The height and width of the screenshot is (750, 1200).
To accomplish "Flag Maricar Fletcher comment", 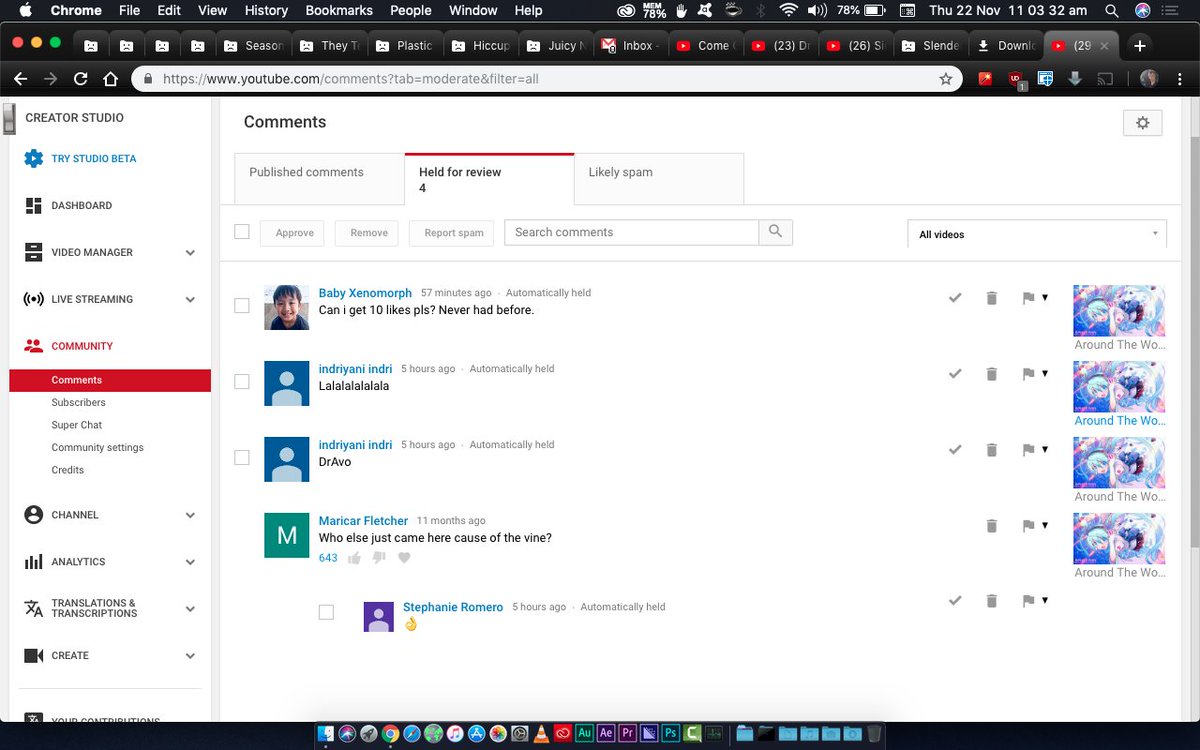I will (1028, 526).
